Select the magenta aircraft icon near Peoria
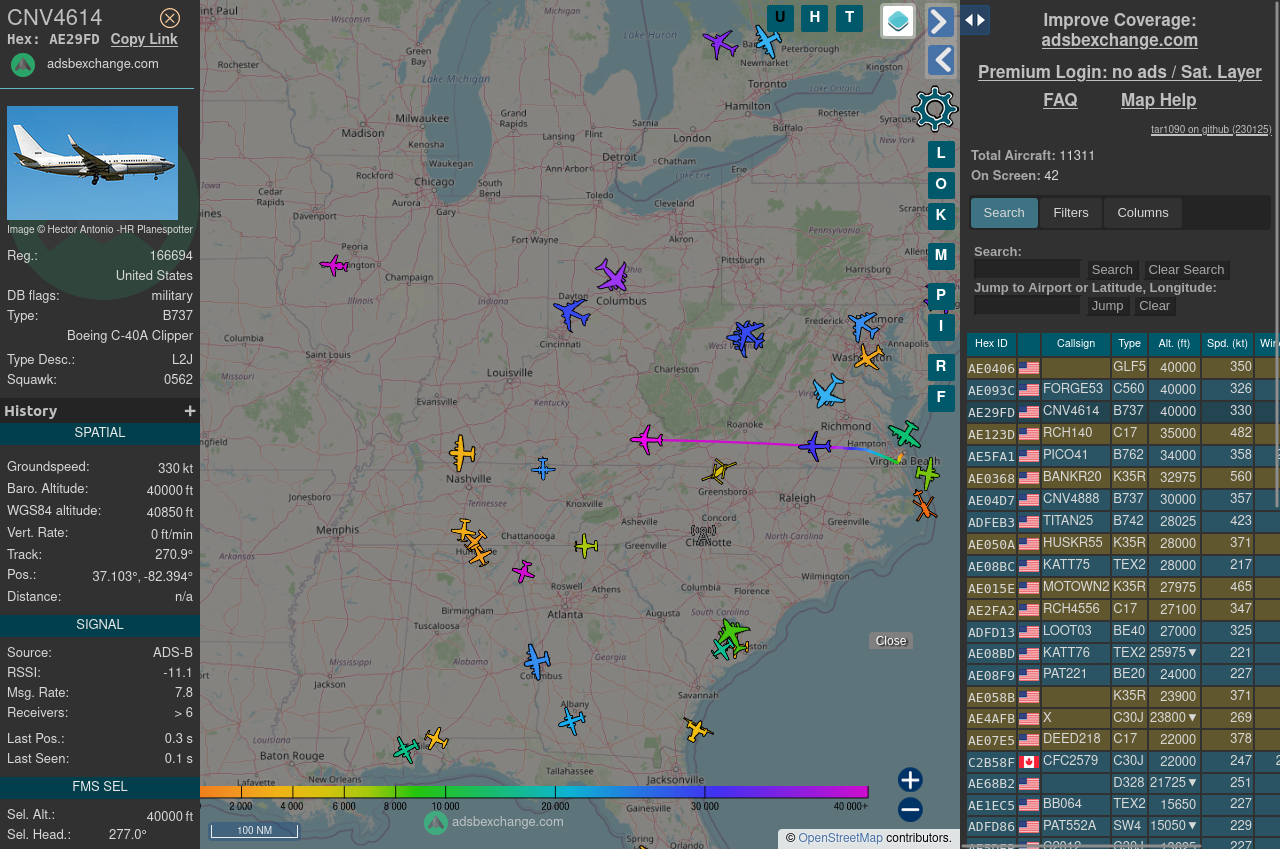This screenshot has width=1280, height=849. pyautogui.click(x=334, y=265)
